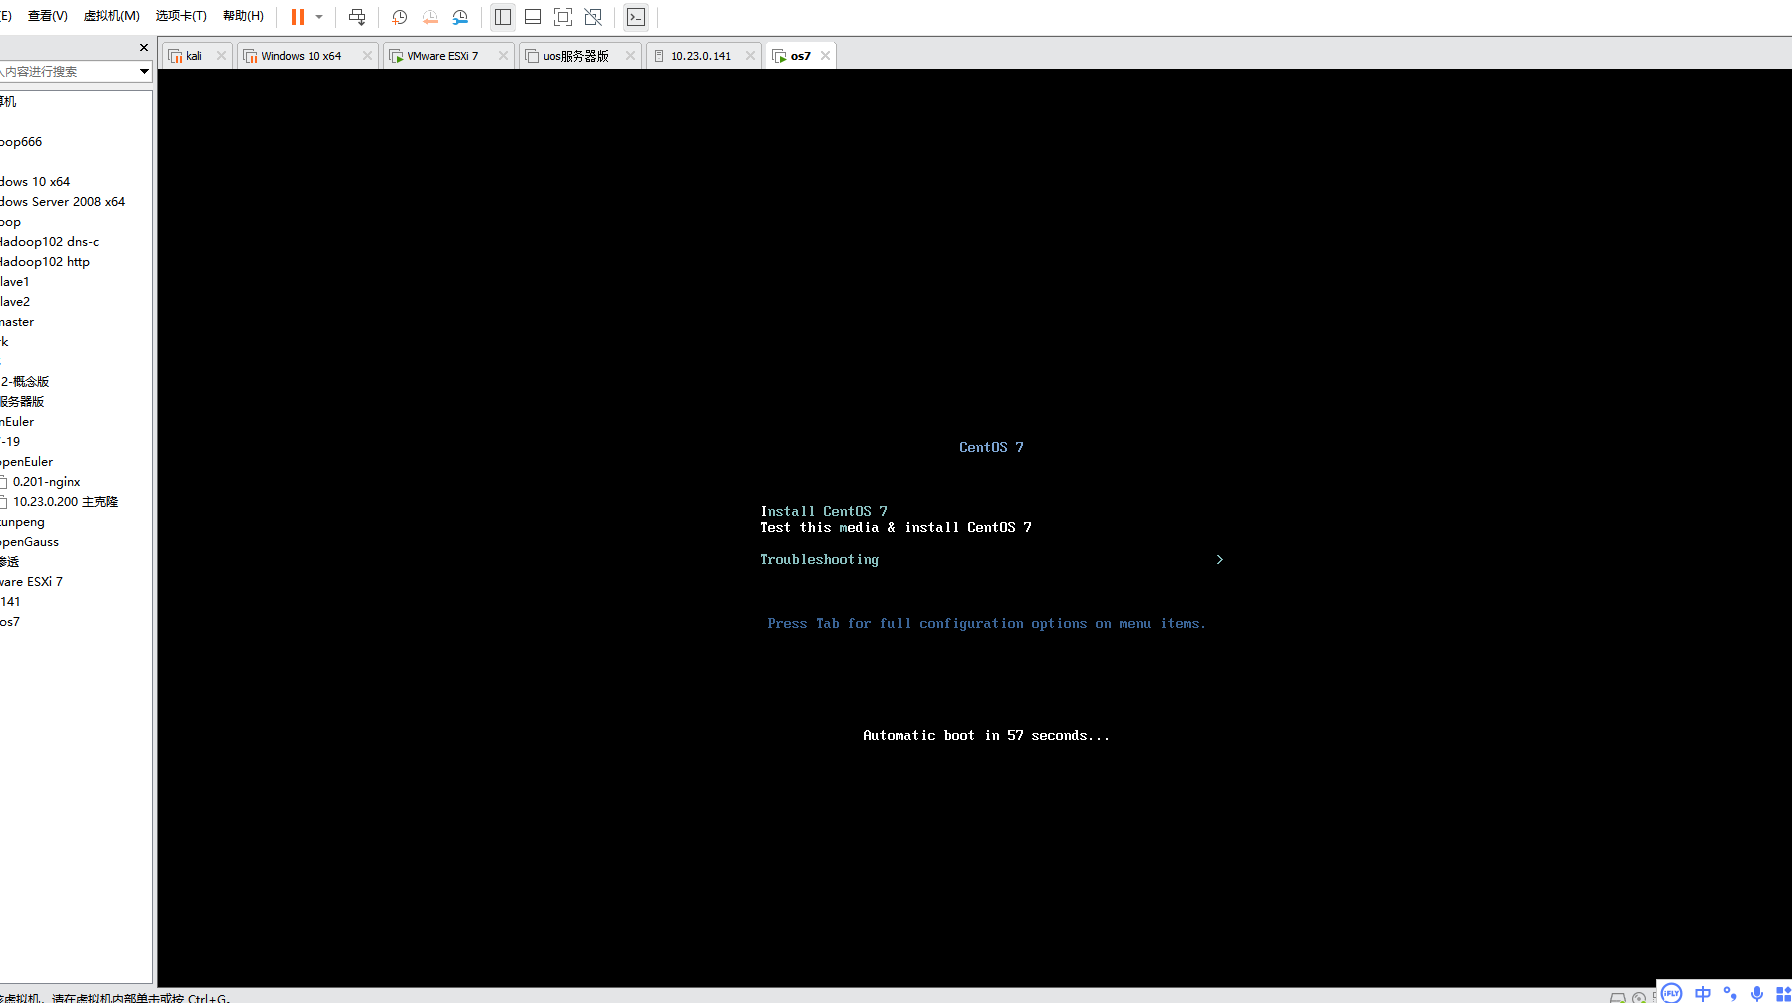
Task: Toggle the punctuation mode icon
Action: (1730, 993)
